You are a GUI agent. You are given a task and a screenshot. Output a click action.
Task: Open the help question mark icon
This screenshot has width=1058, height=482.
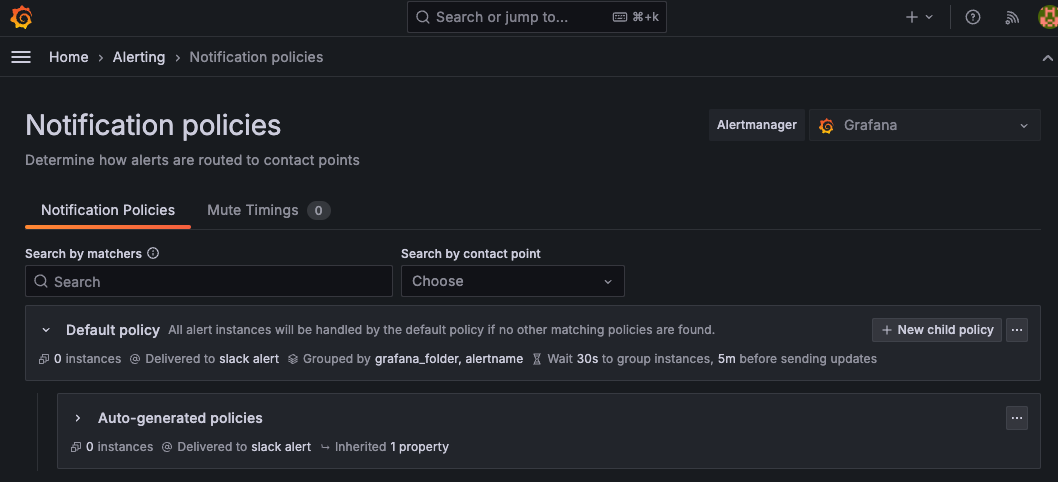(972, 18)
